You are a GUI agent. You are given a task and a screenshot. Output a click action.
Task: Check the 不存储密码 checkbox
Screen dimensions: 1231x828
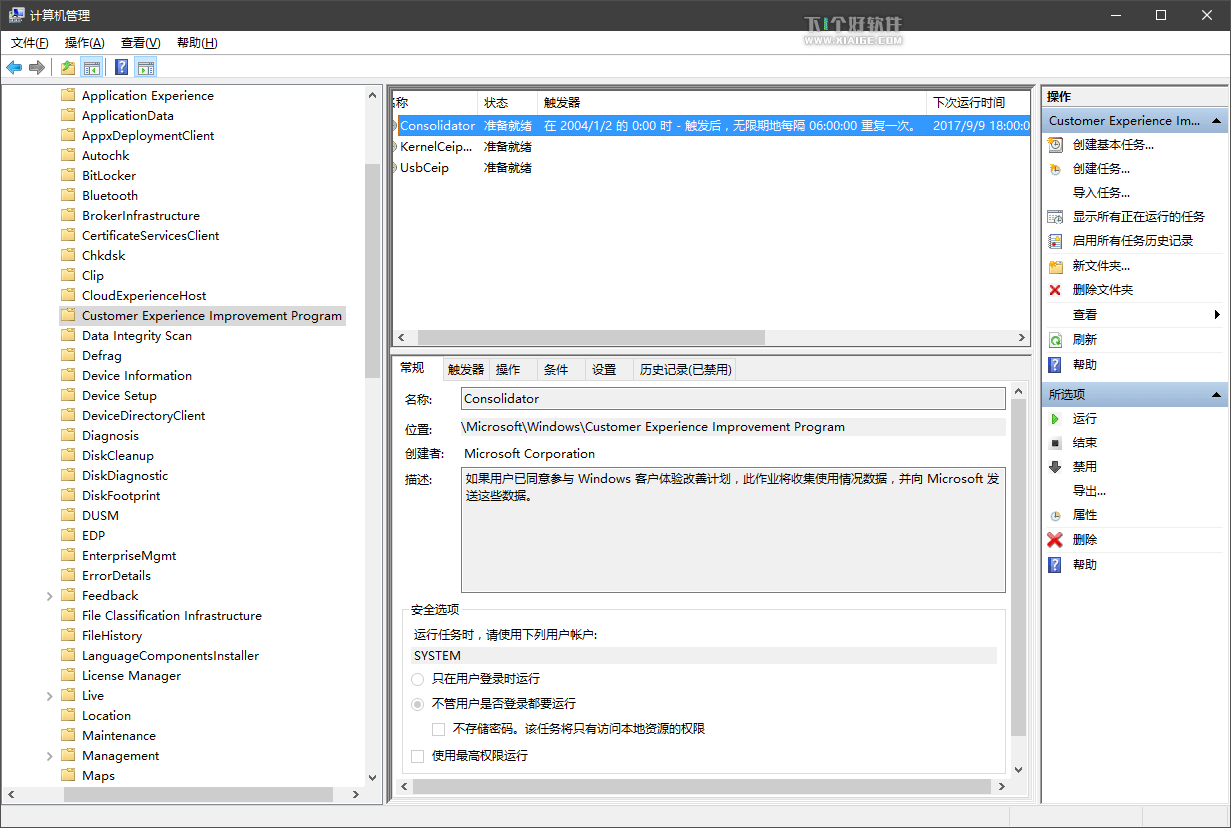coord(438,728)
